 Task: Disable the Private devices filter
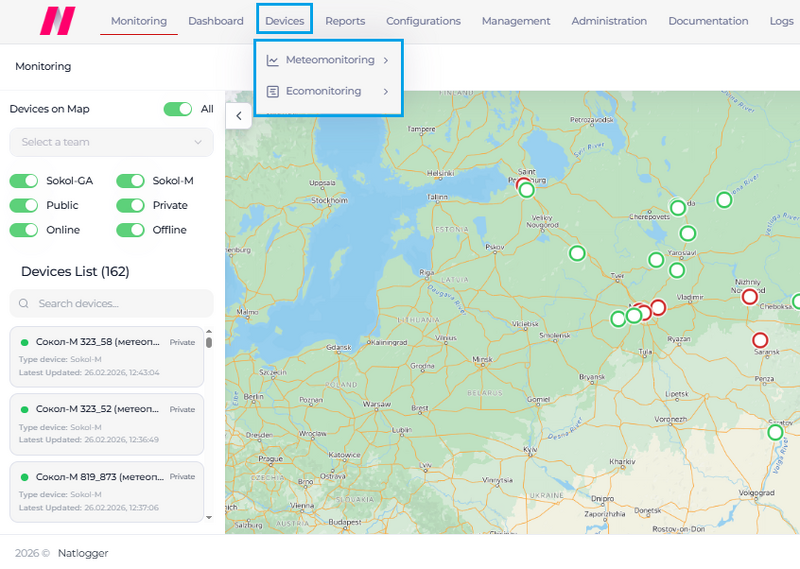130,205
